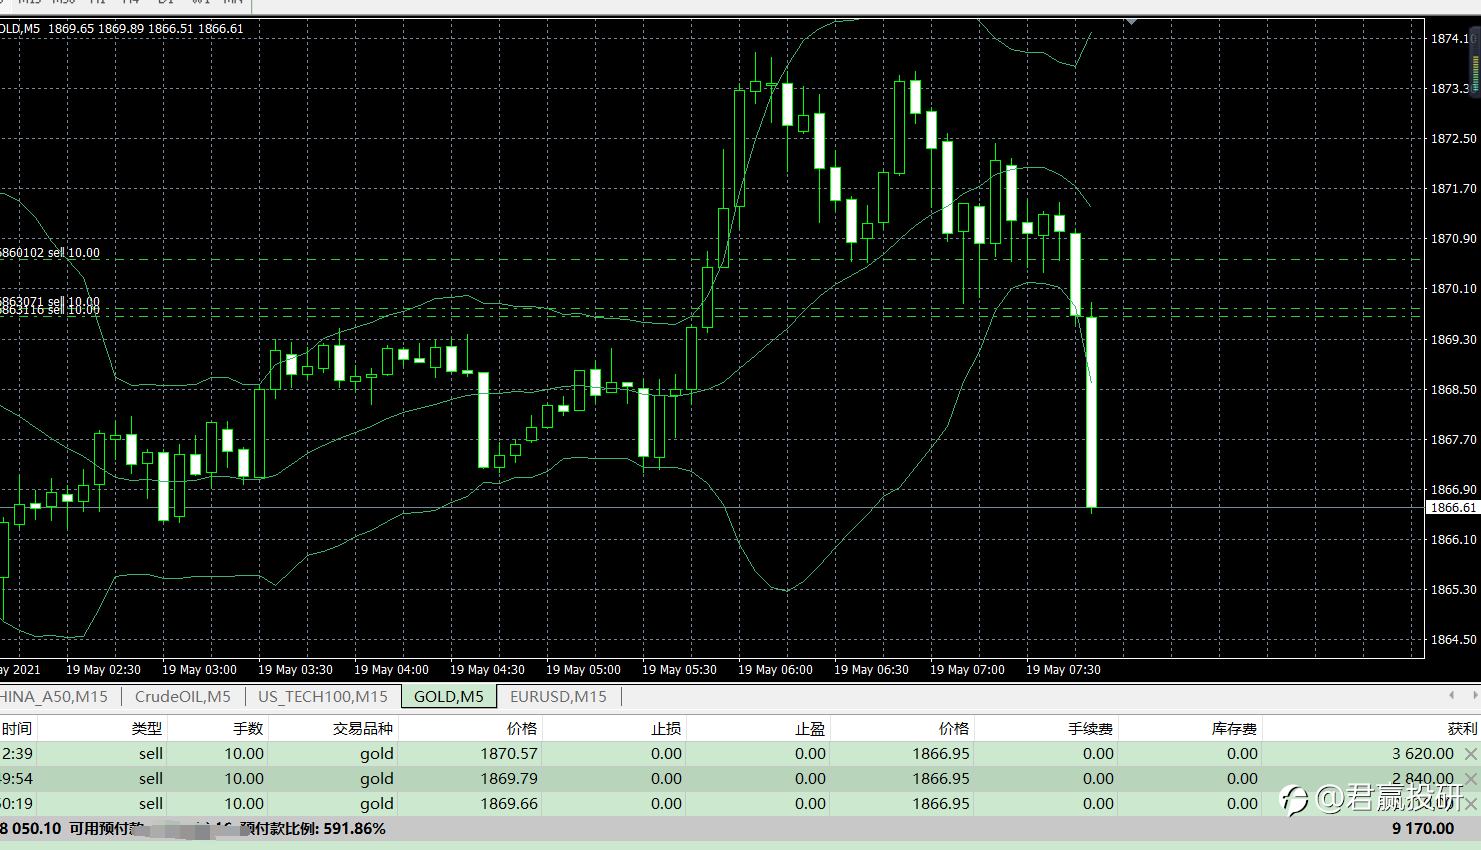Select the open price 1870.57 cell
This screenshot has width=1481, height=850.
(x=509, y=753)
